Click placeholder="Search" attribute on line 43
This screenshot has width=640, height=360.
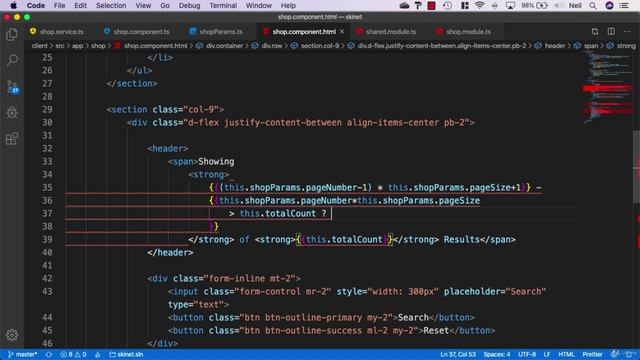[x=495, y=291]
